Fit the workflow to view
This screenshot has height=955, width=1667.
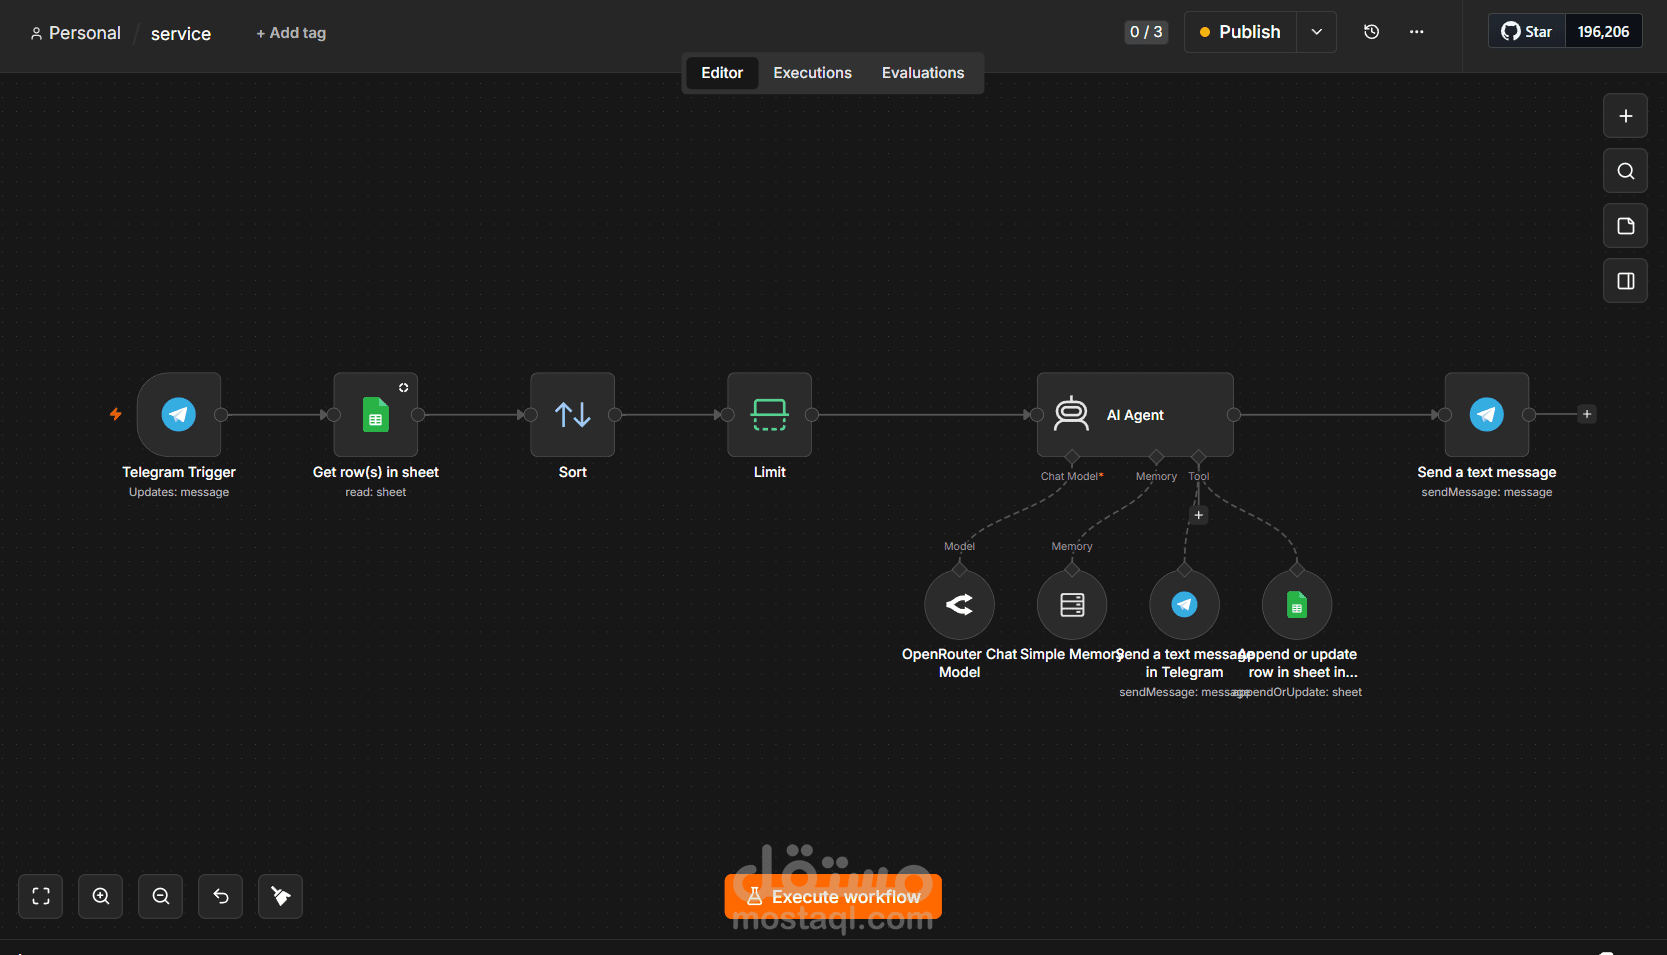41,896
